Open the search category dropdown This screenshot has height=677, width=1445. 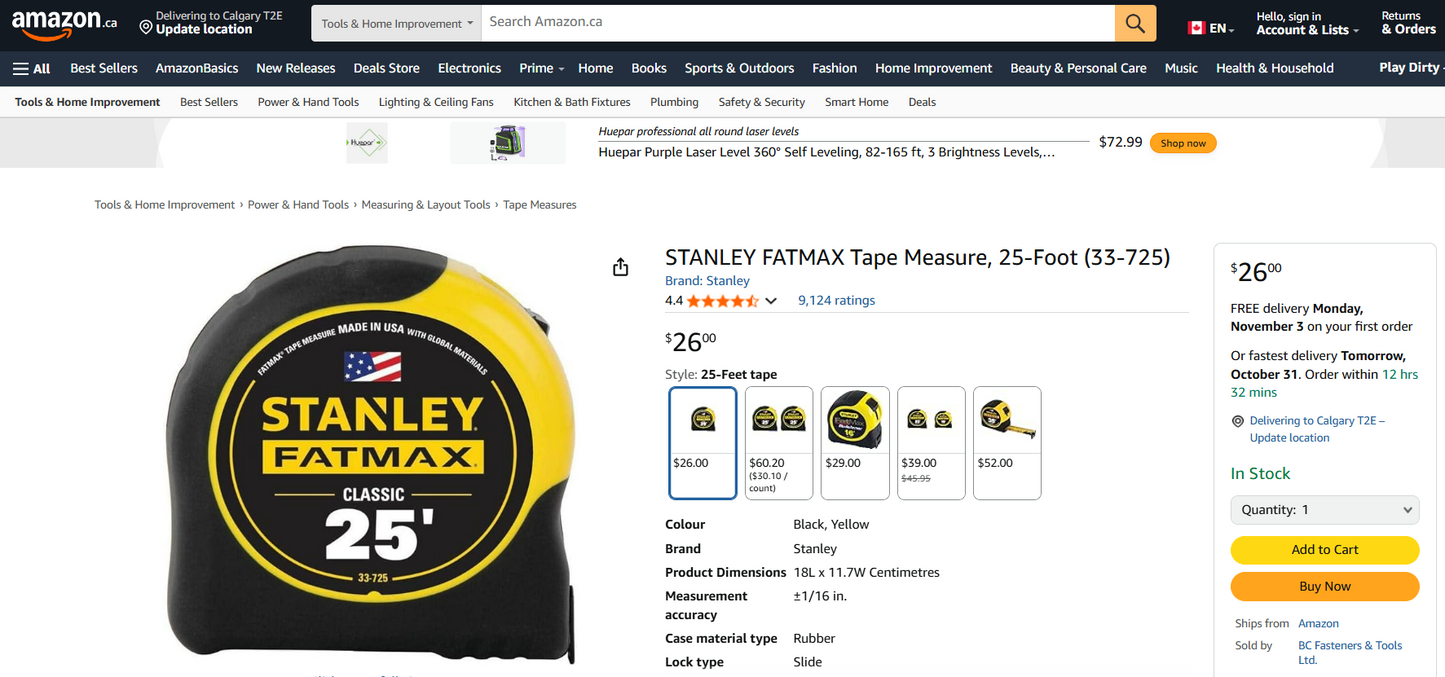pos(395,21)
